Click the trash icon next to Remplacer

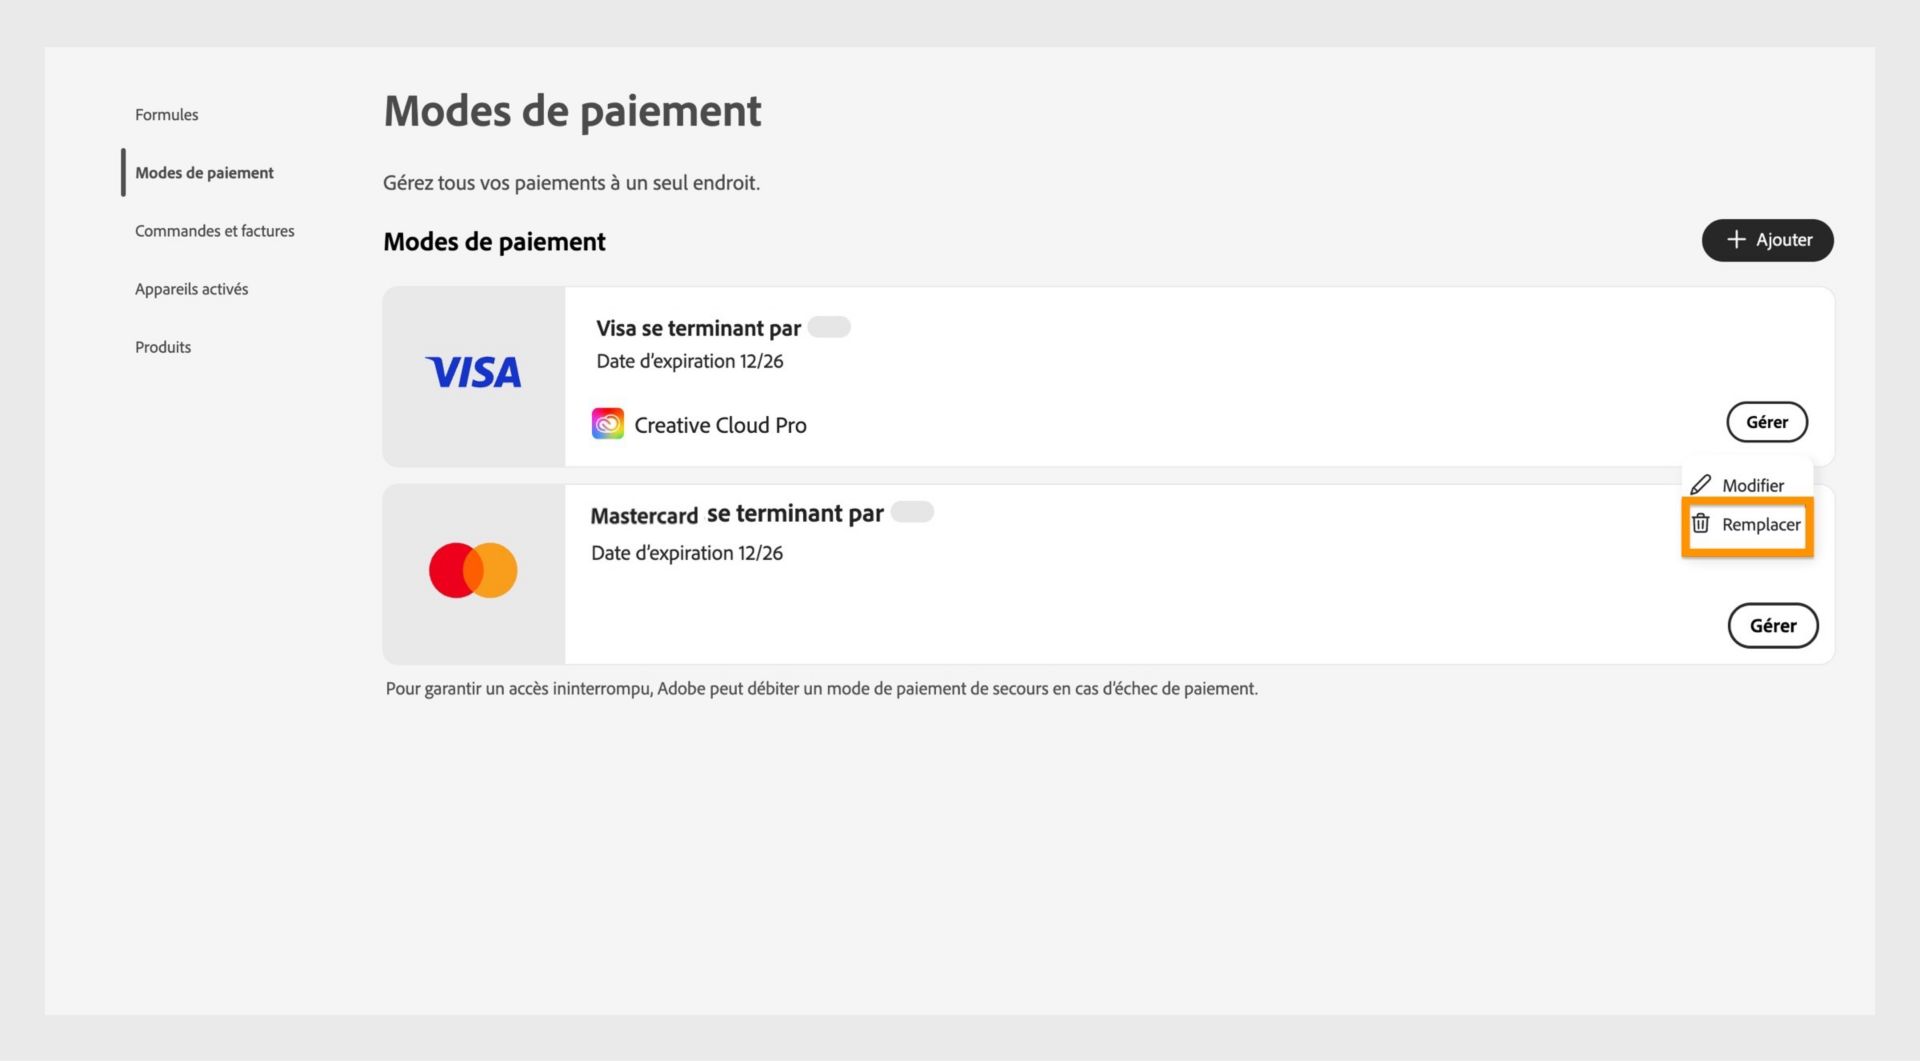click(1703, 523)
